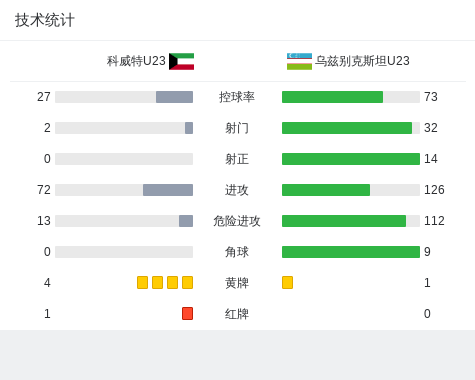Click Kuwait's rightmost yellow card icon

pyautogui.click(x=187, y=282)
